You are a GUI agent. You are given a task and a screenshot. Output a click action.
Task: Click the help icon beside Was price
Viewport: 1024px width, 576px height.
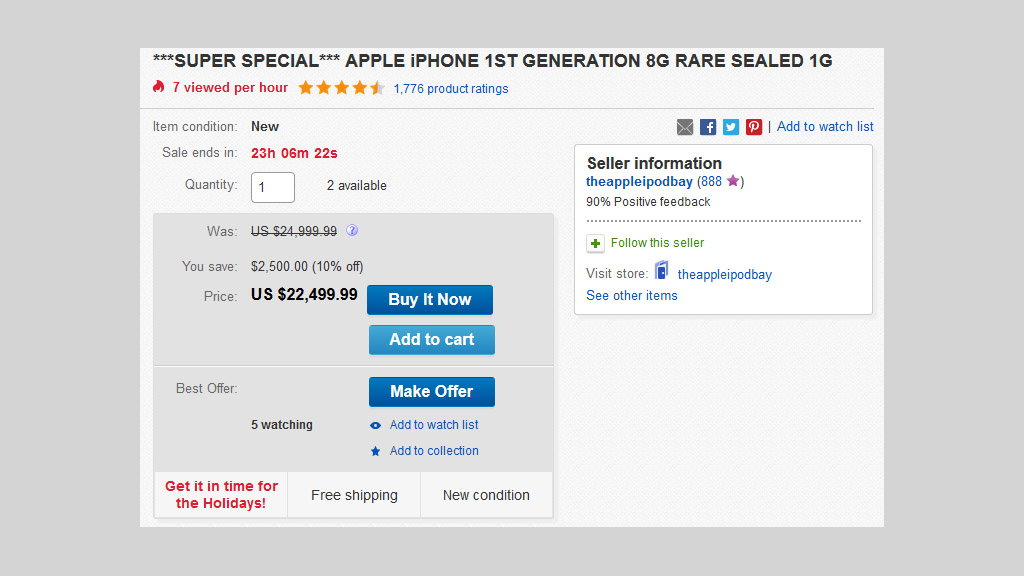tap(352, 231)
